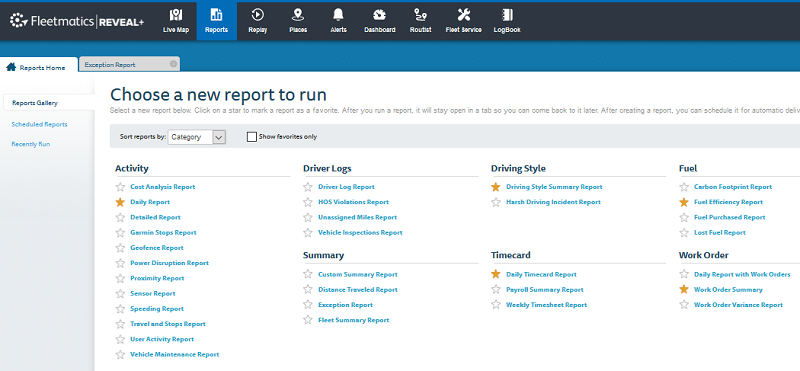Open the Fleet Service tools icon
Screen dimensions: 800x371
tap(464, 15)
